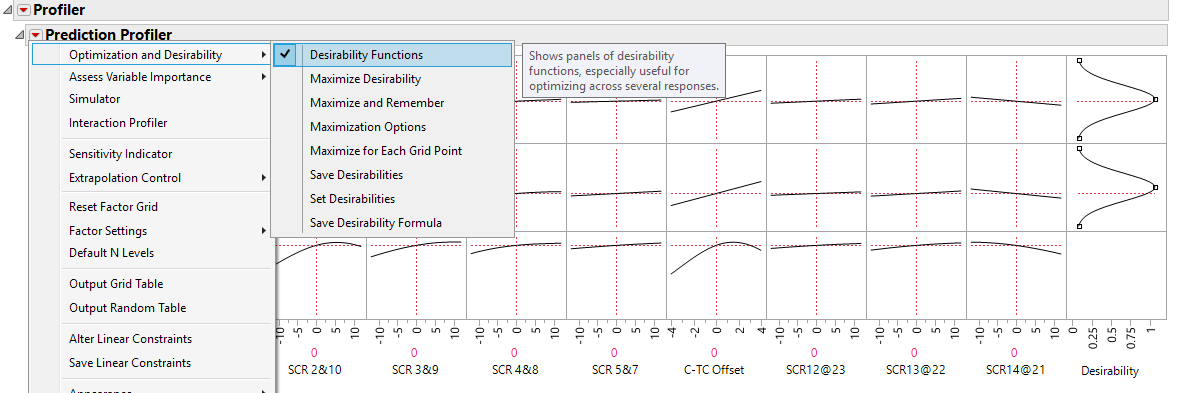Click the SCR 5&7 current value 0
1179x393 pixels.
(614, 352)
